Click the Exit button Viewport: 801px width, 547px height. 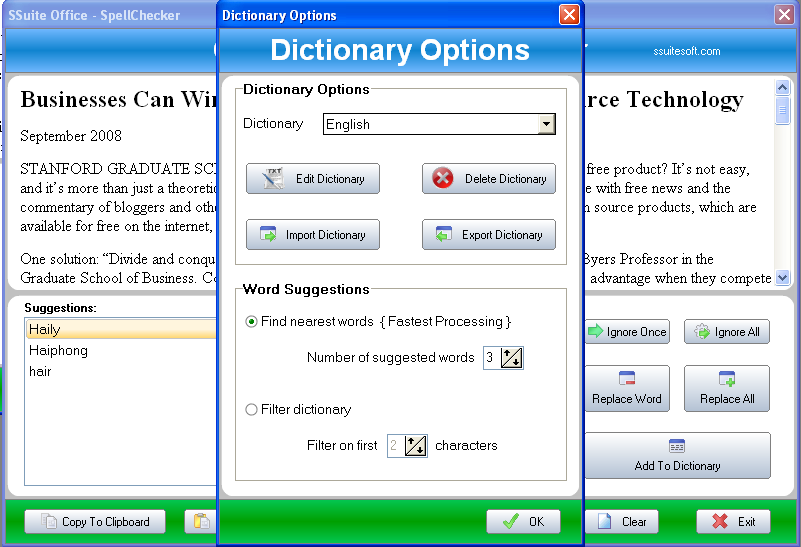click(x=733, y=522)
